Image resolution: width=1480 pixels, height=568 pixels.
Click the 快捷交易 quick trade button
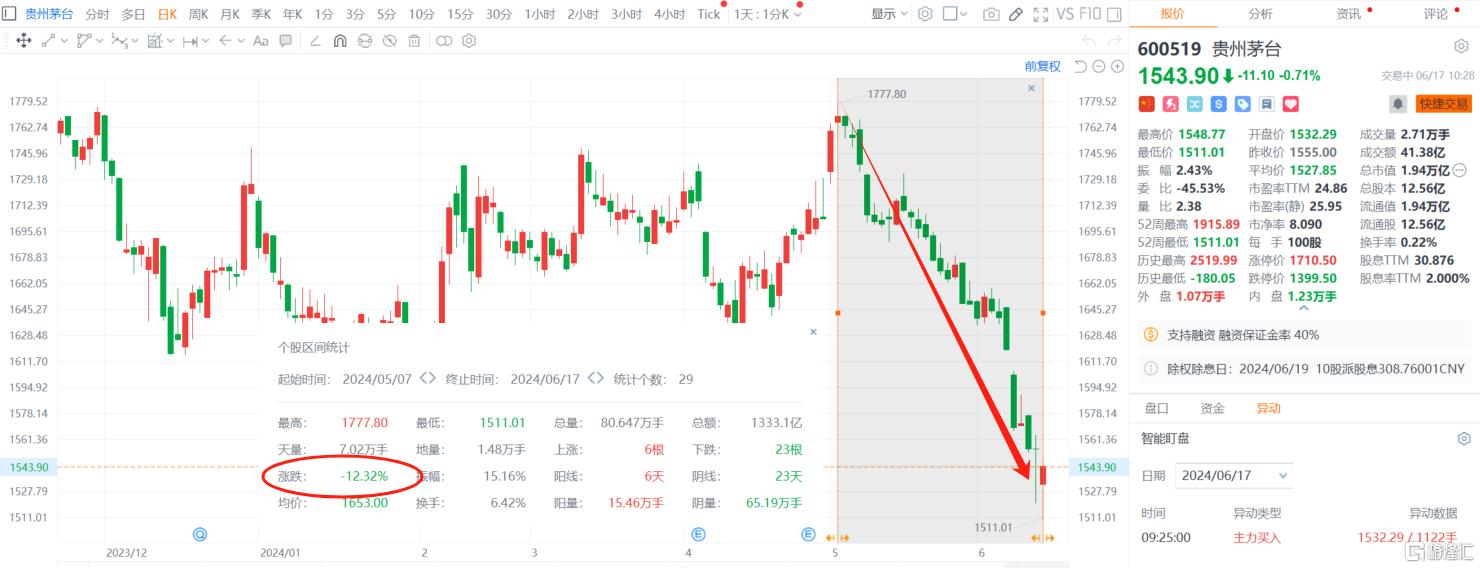click(1444, 103)
